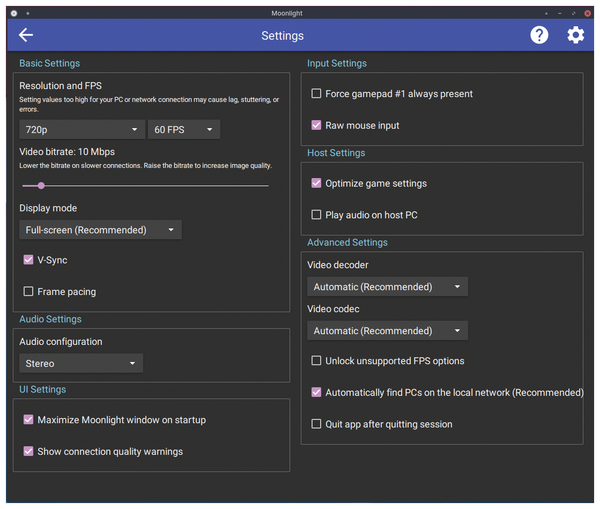The width and height of the screenshot is (600, 509).
Task: Toggle the V-Sync checkbox
Action: tap(28, 260)
